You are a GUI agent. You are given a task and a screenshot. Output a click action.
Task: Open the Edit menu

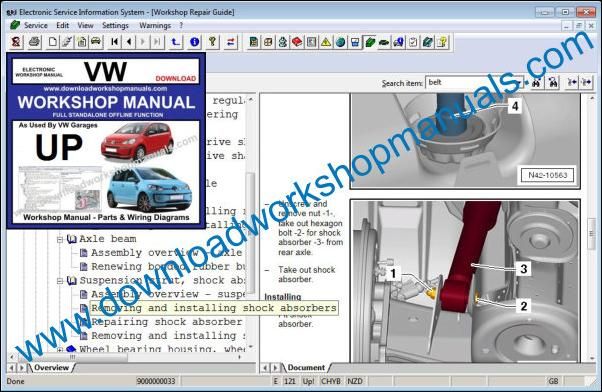coord(63,25)
